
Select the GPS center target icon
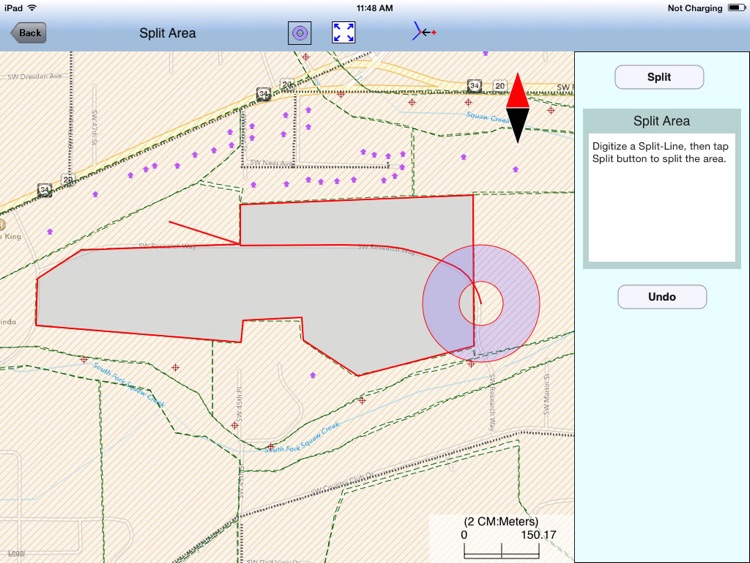coord(300,33)
